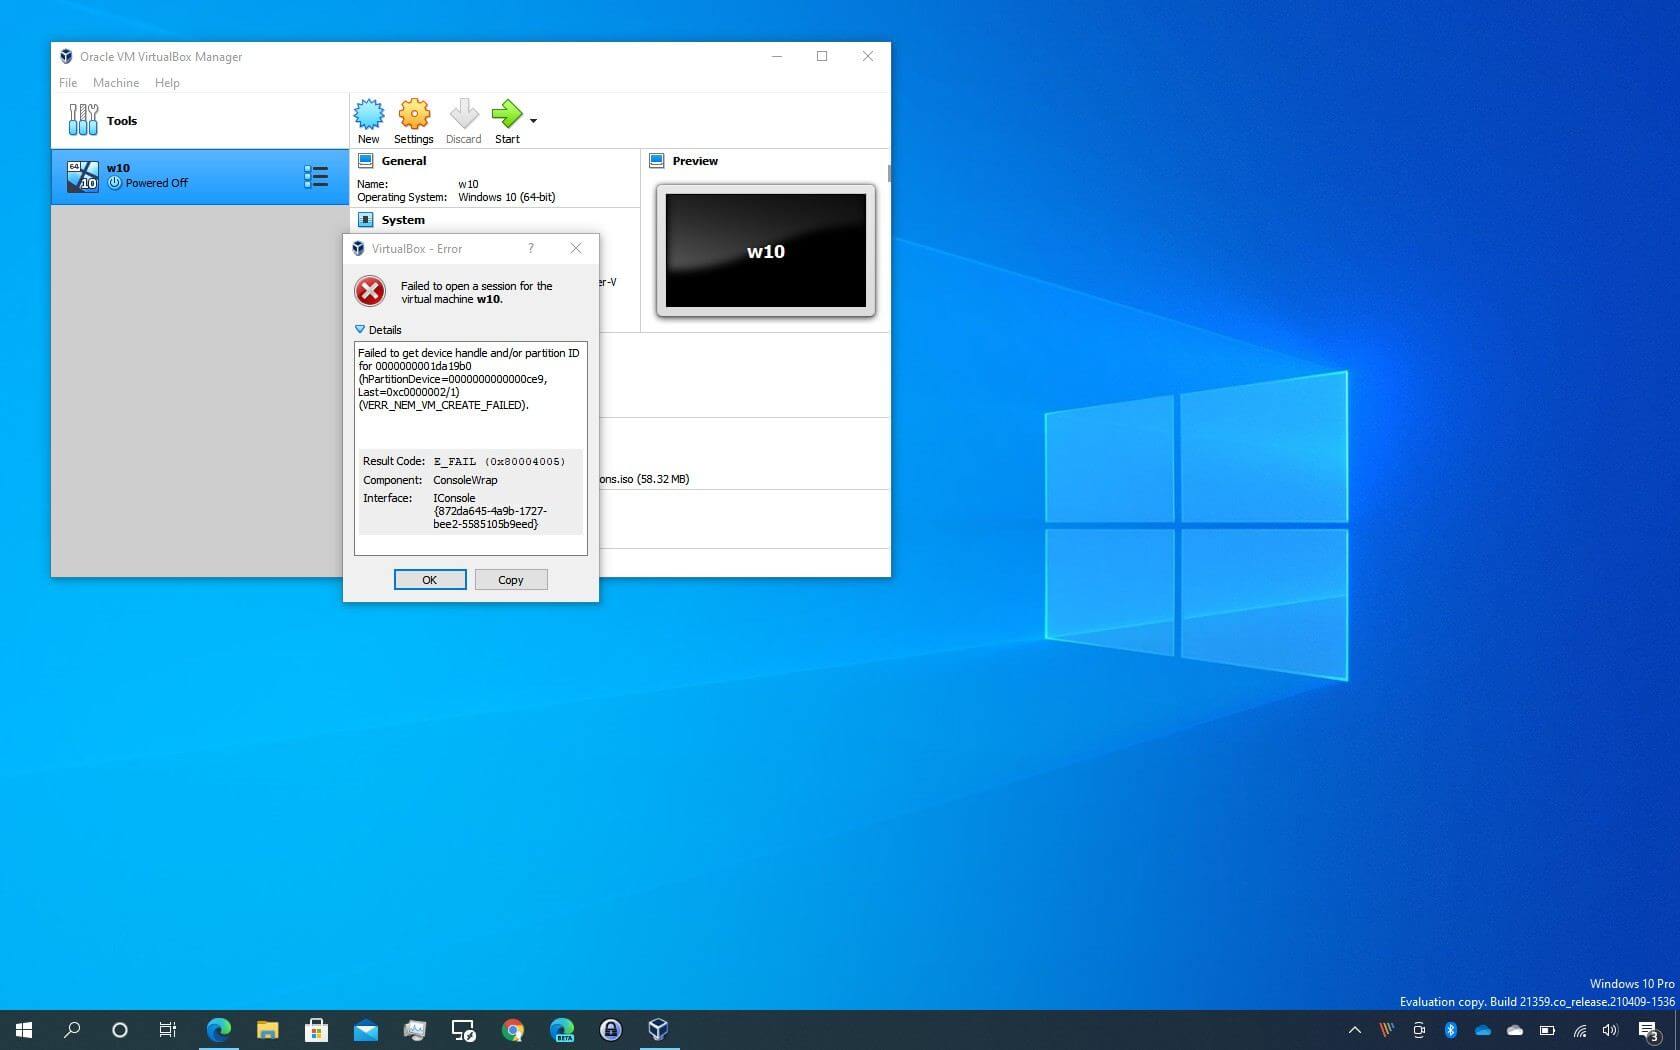Click the w10 preview thumbnail

click(x=765, y=250)
